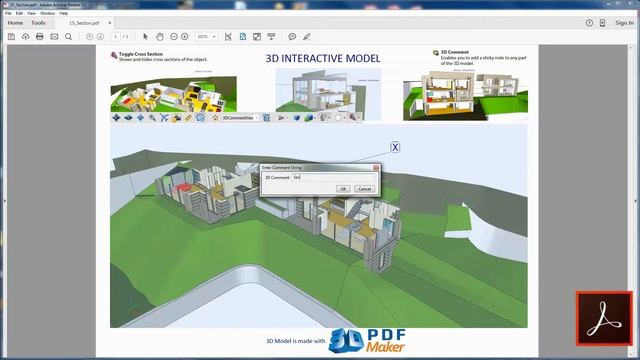Open the Window menu
The image size is (640, 360).
click(x=47, y=13)
